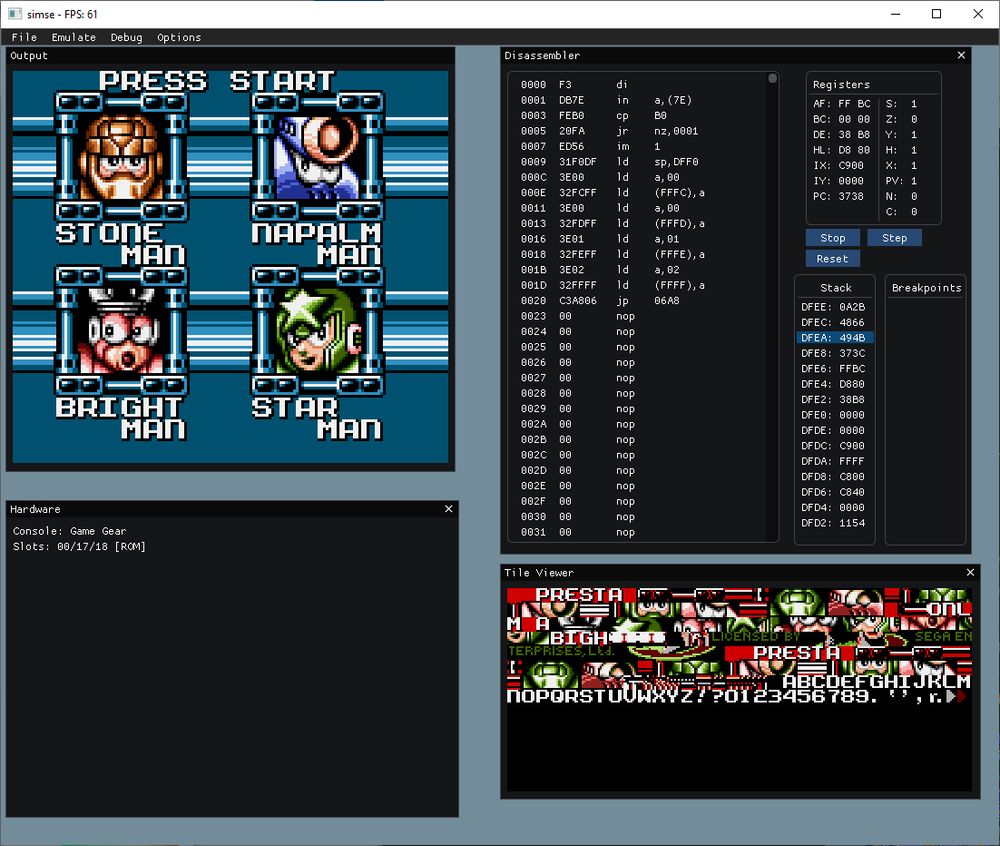This screenshot has width=1000, height=846.
Task: Click the disassembler scrollbar thumb
Action: (x=772, y=78)
